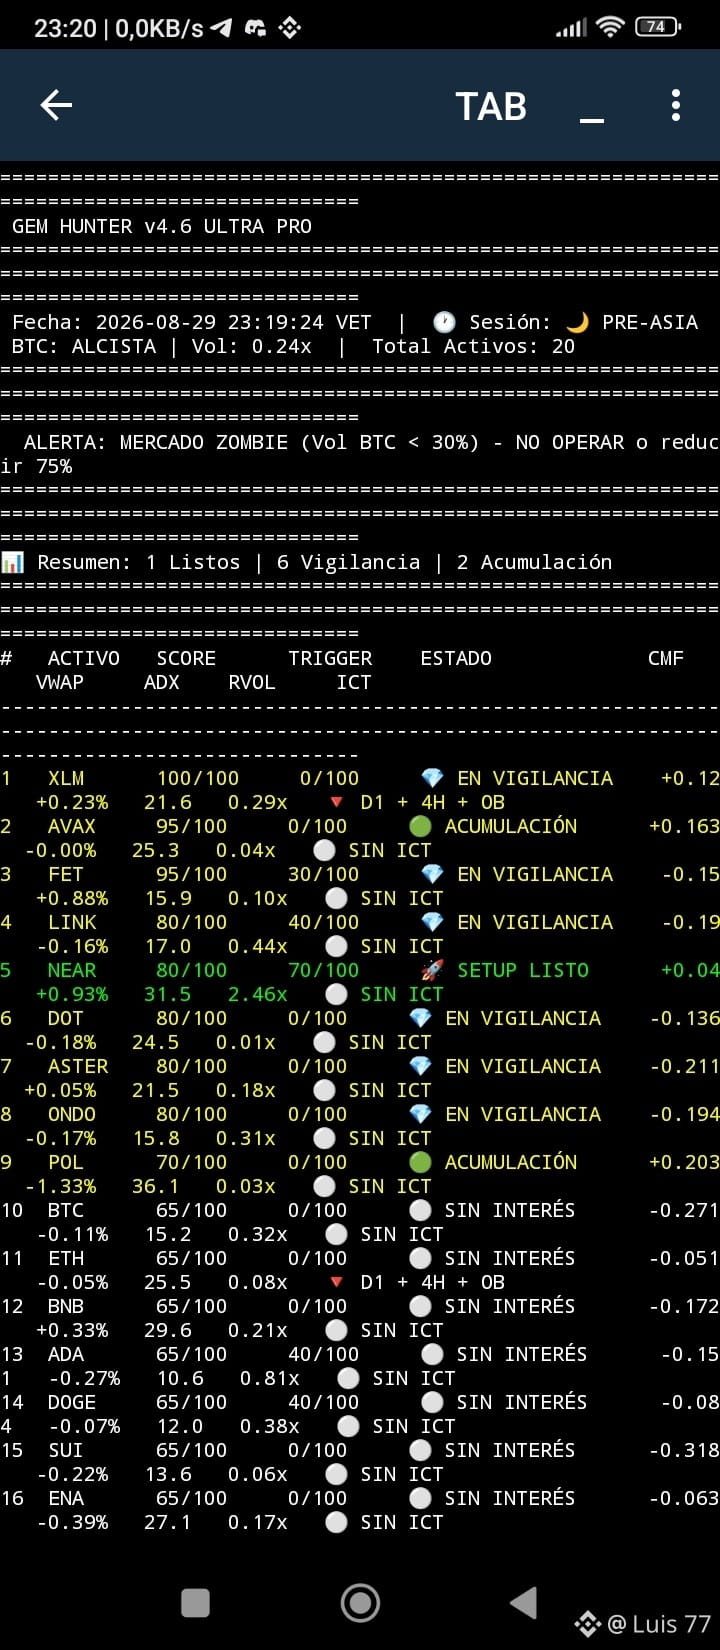Select AVAX CMF value +0.163
The width and height of the screenshot is (720, 1650).
(684, 826)
